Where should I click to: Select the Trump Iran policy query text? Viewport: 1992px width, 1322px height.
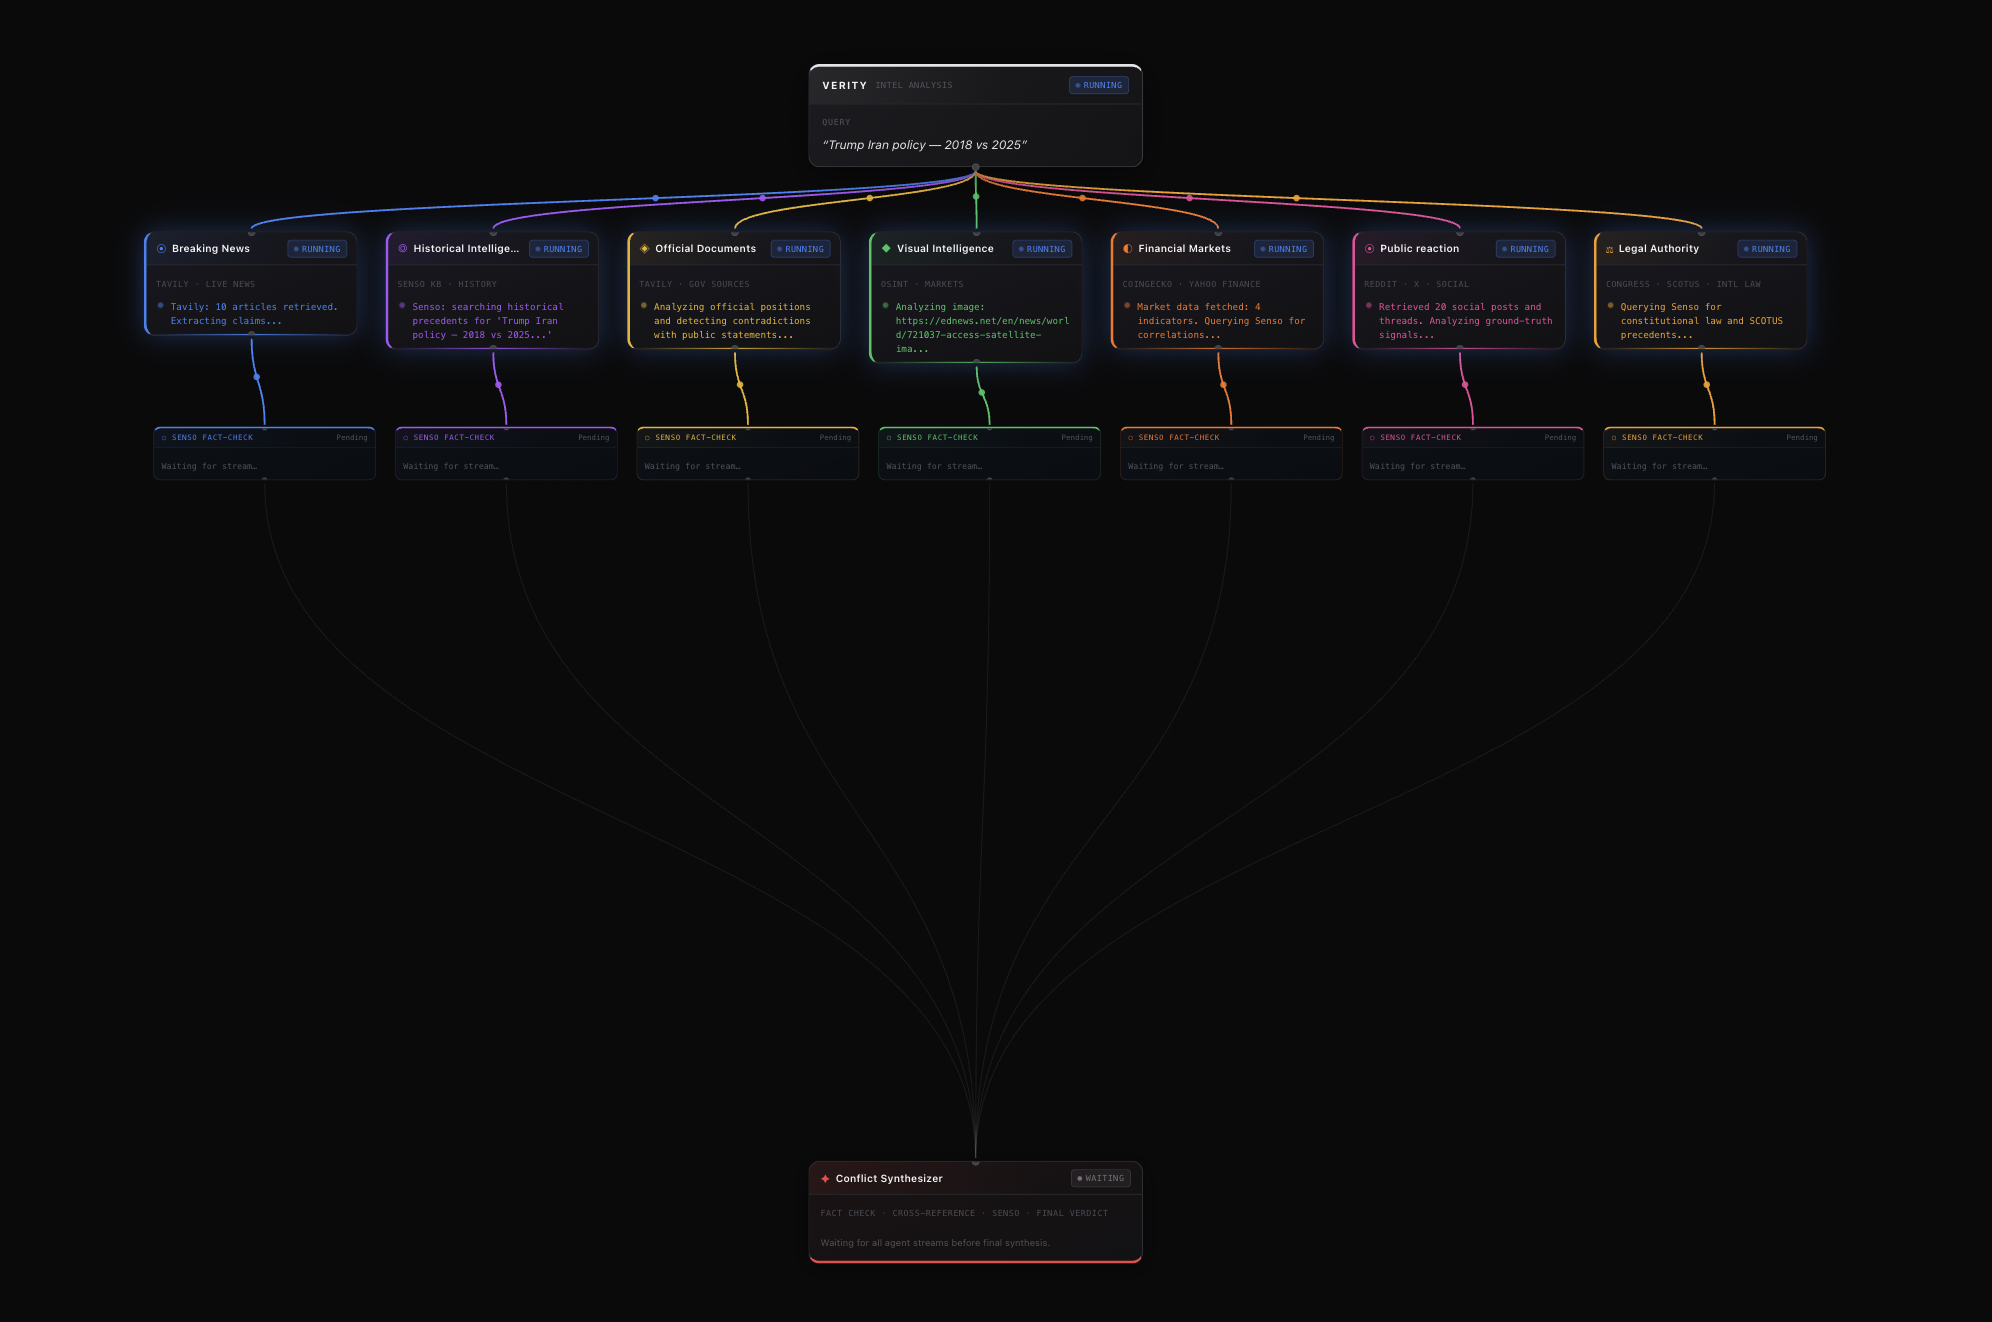pos(924,145)
